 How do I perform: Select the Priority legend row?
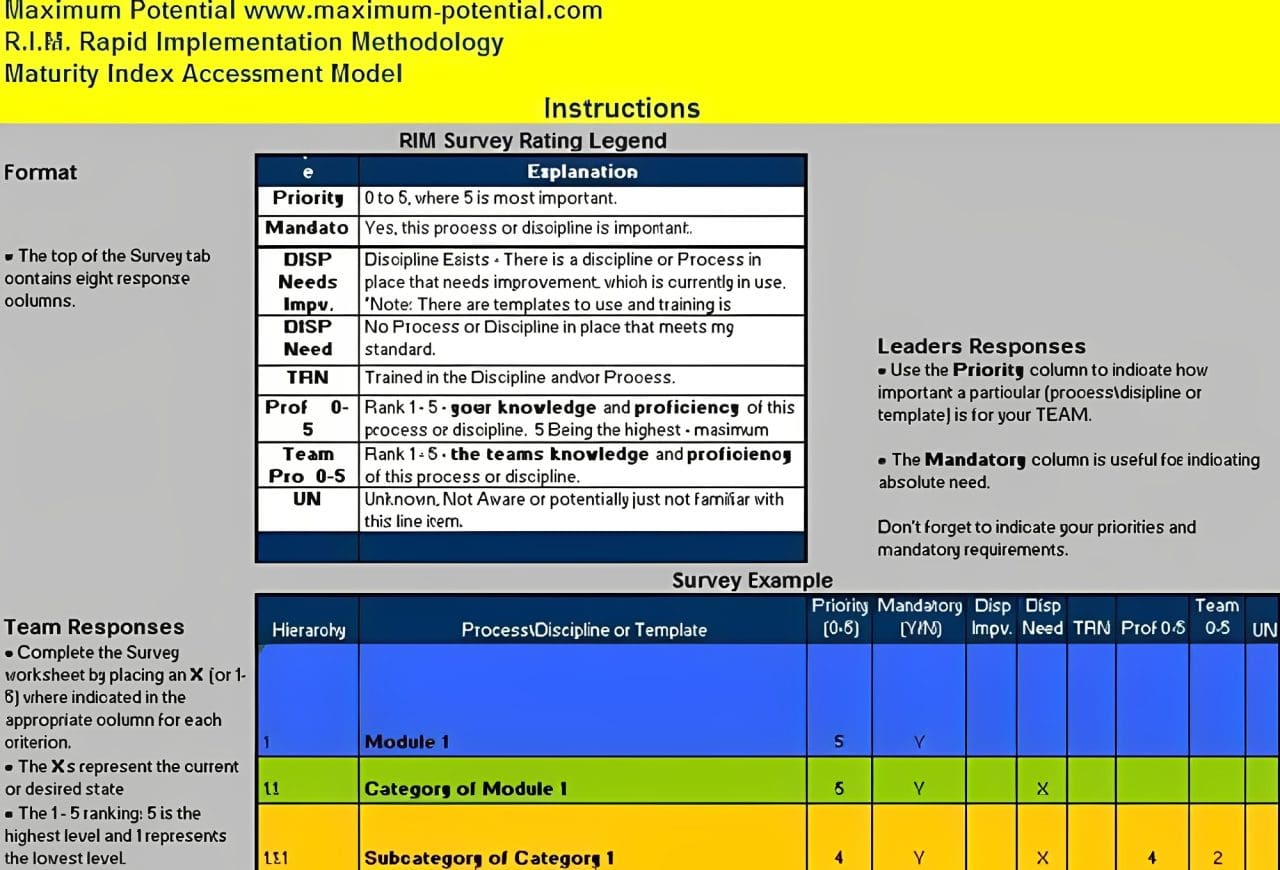pos(307,199)
